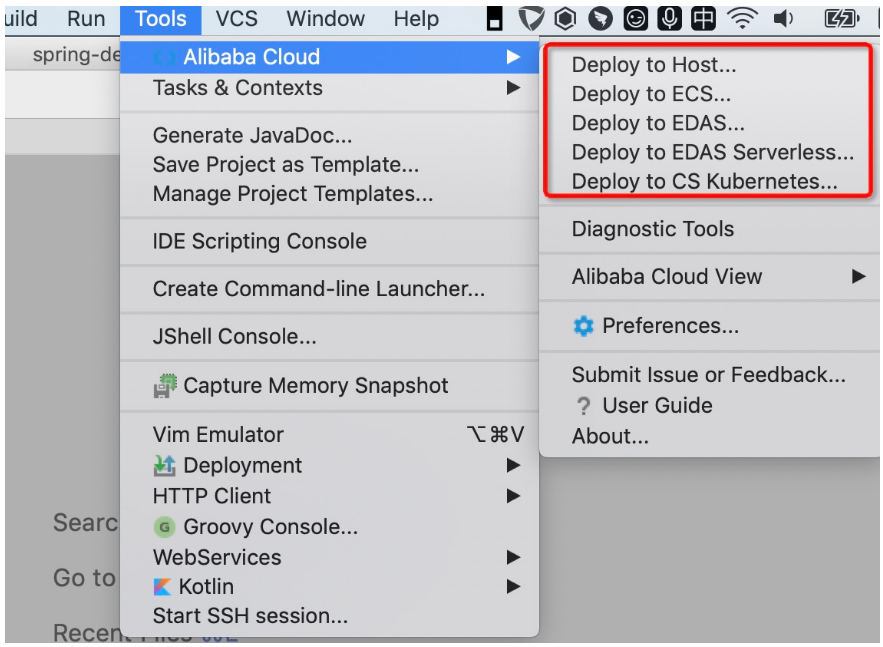Click the volume speaker icon

[x=783, y=18]
